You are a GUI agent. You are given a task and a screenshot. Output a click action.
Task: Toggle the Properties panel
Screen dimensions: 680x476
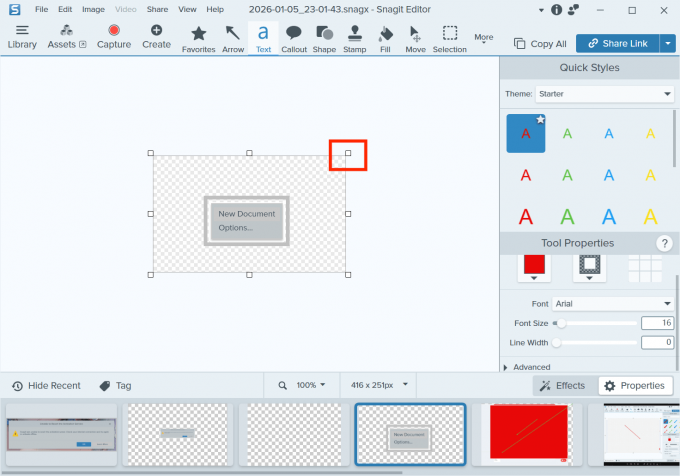pyautogui.click(x=634, y=386)
